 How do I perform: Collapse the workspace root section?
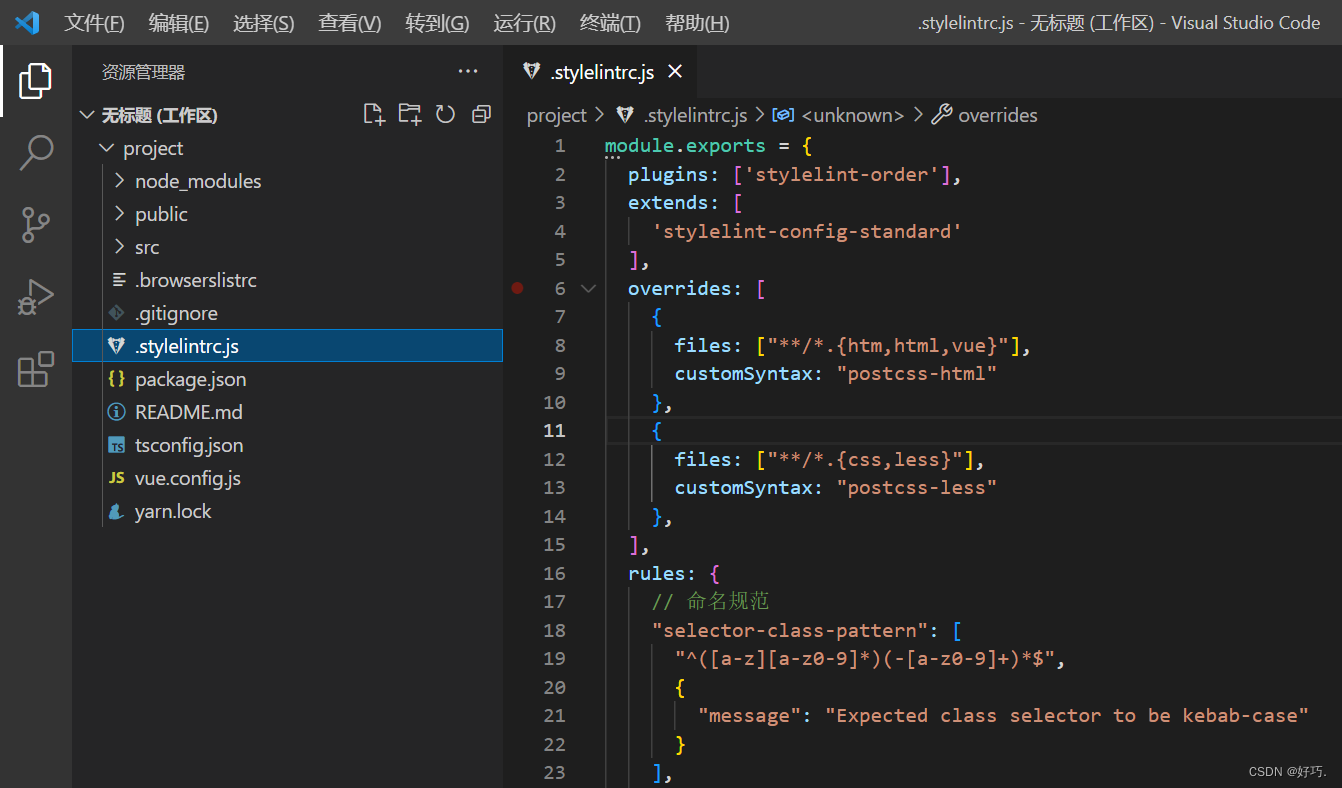[87, 115]
